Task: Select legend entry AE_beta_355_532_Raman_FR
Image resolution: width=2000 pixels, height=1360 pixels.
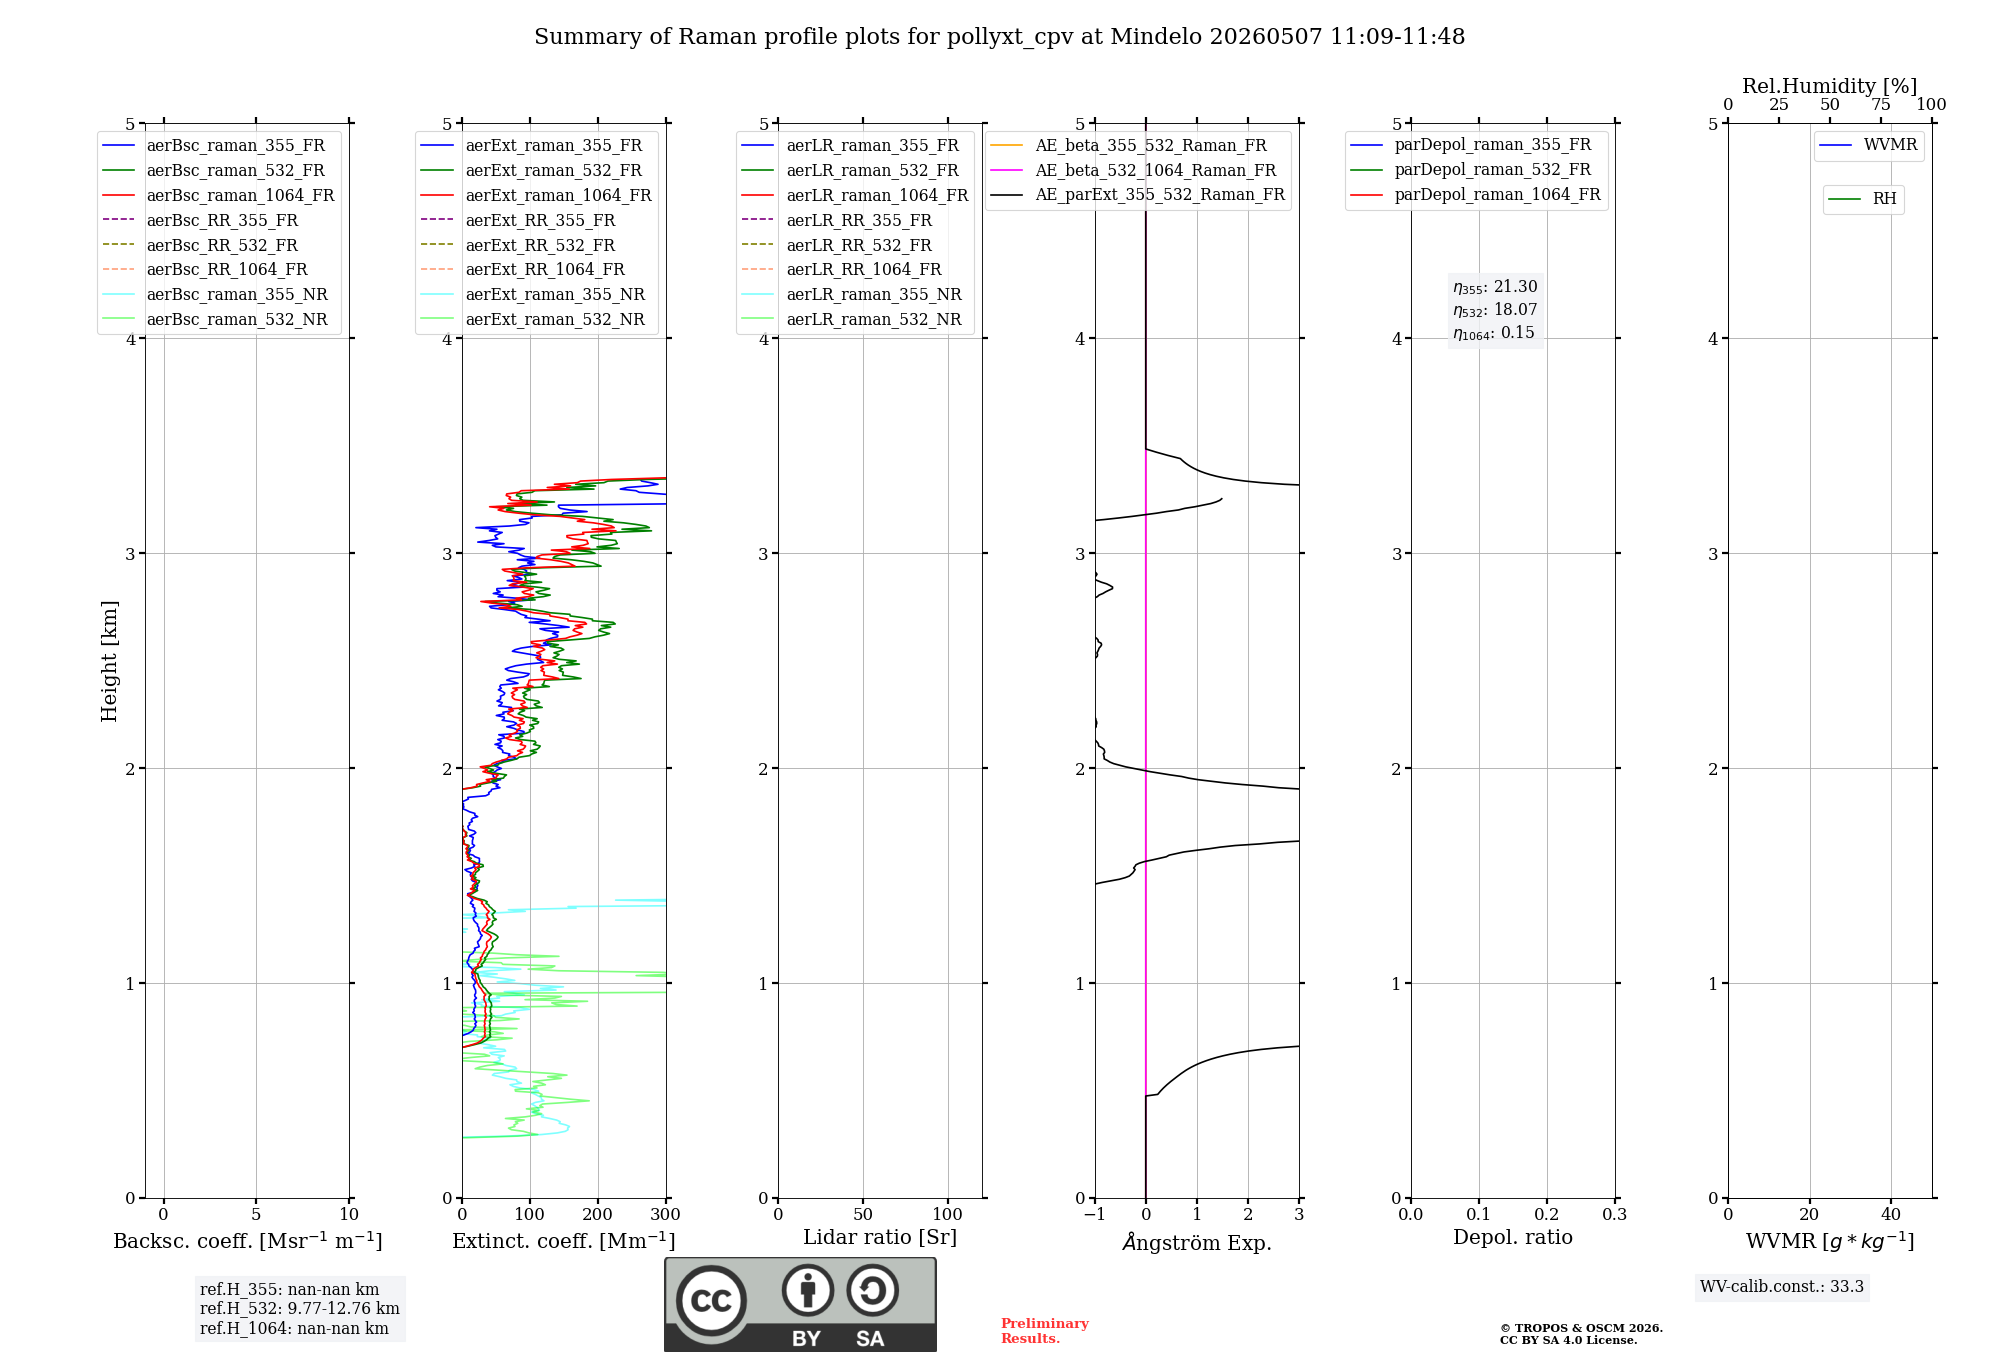Action: coord(1129,146)
